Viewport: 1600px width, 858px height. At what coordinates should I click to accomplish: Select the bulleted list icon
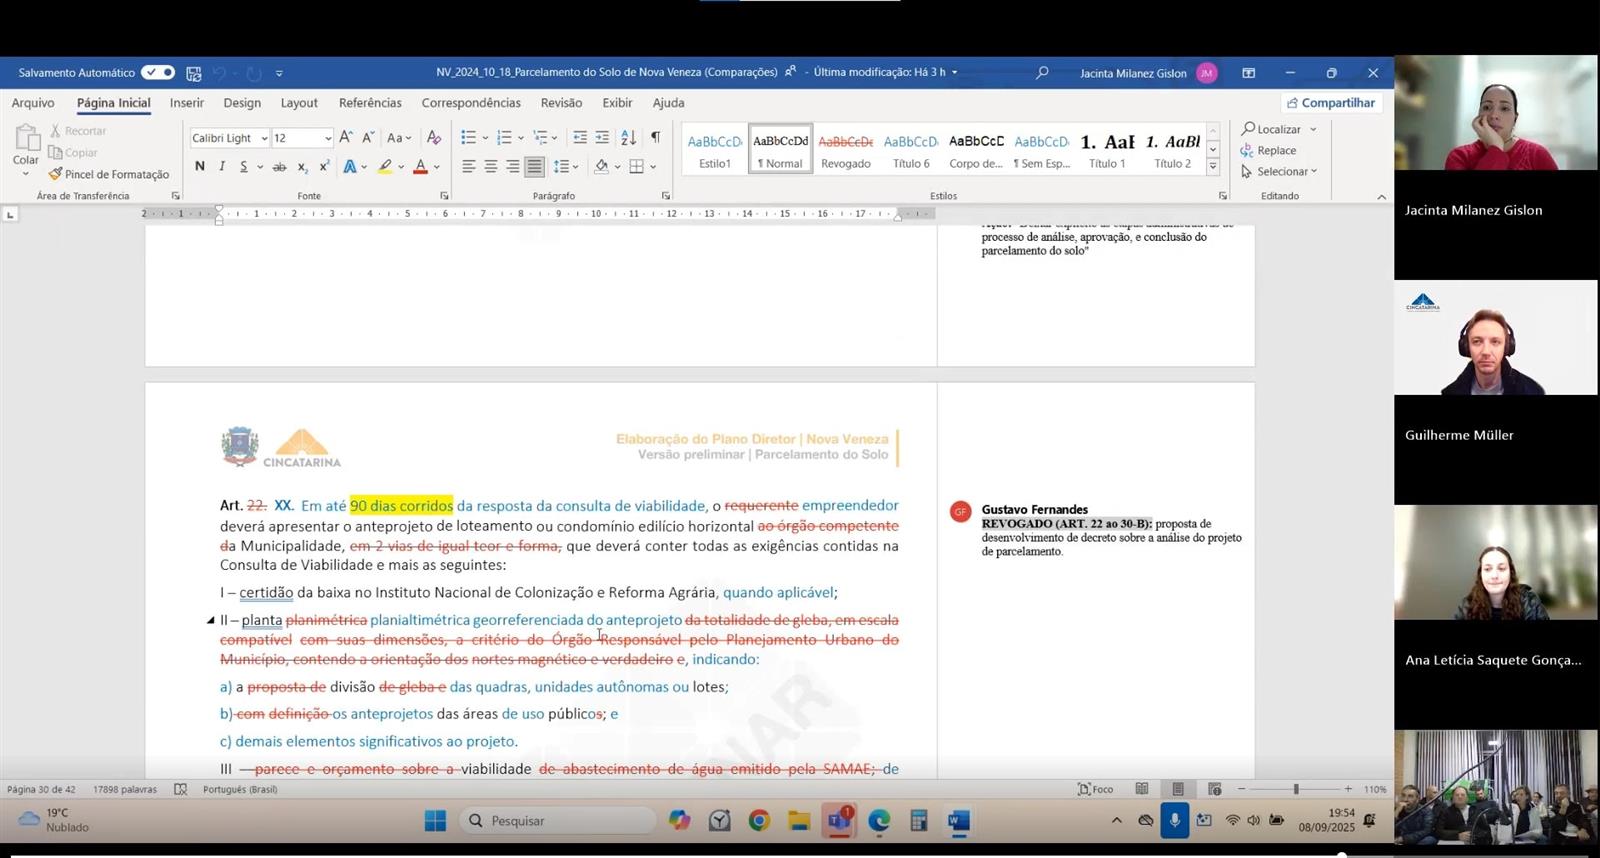(468, 138)
